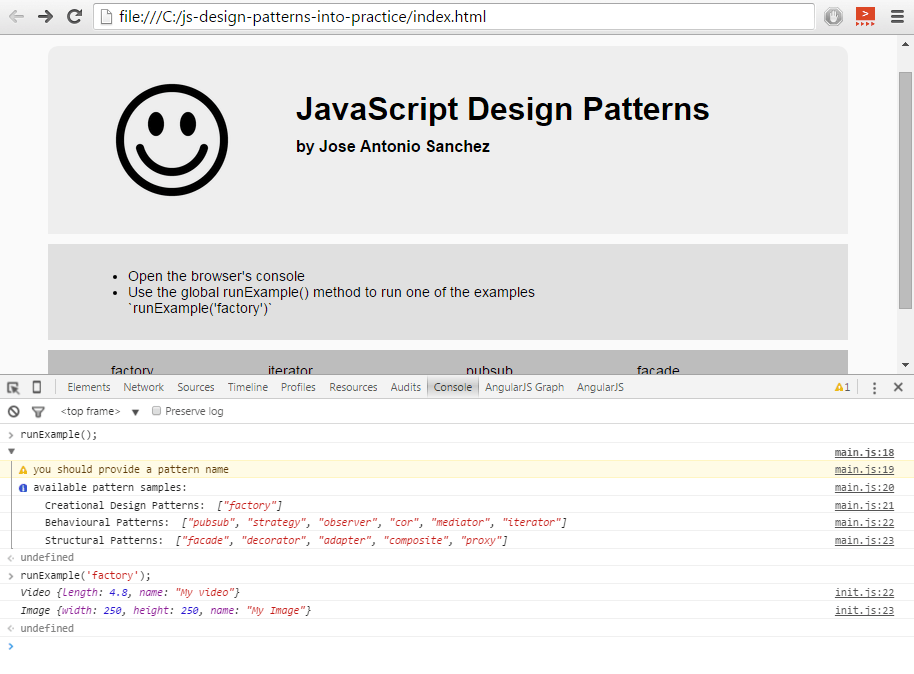Open the Chrome menu
This screenshot has height=674, width=914.
click(x=896, y=16)
